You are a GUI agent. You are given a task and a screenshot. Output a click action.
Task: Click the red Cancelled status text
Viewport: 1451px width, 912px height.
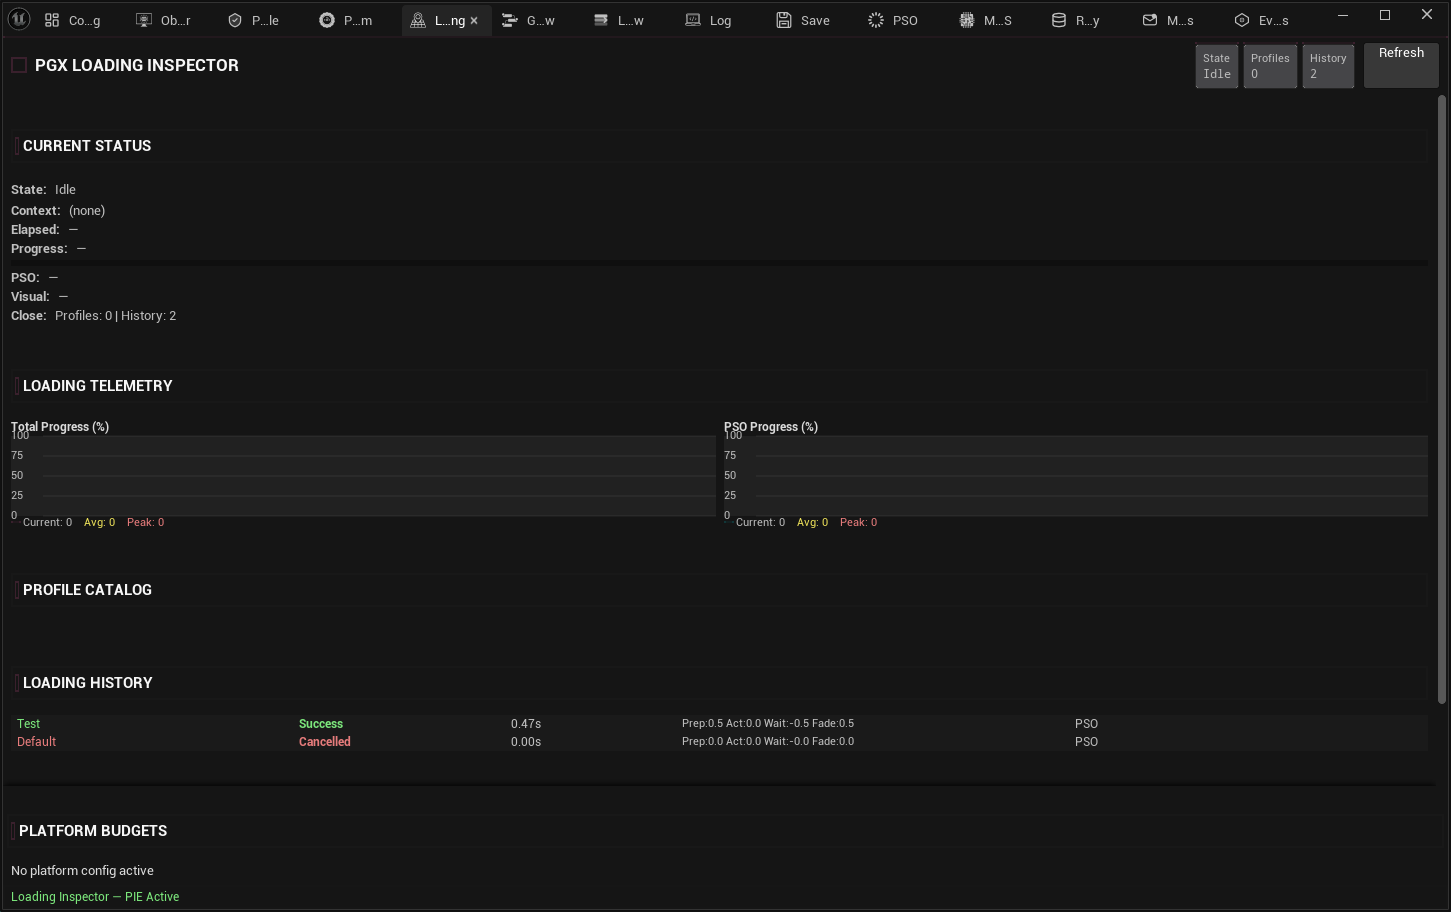coord(325,742)
